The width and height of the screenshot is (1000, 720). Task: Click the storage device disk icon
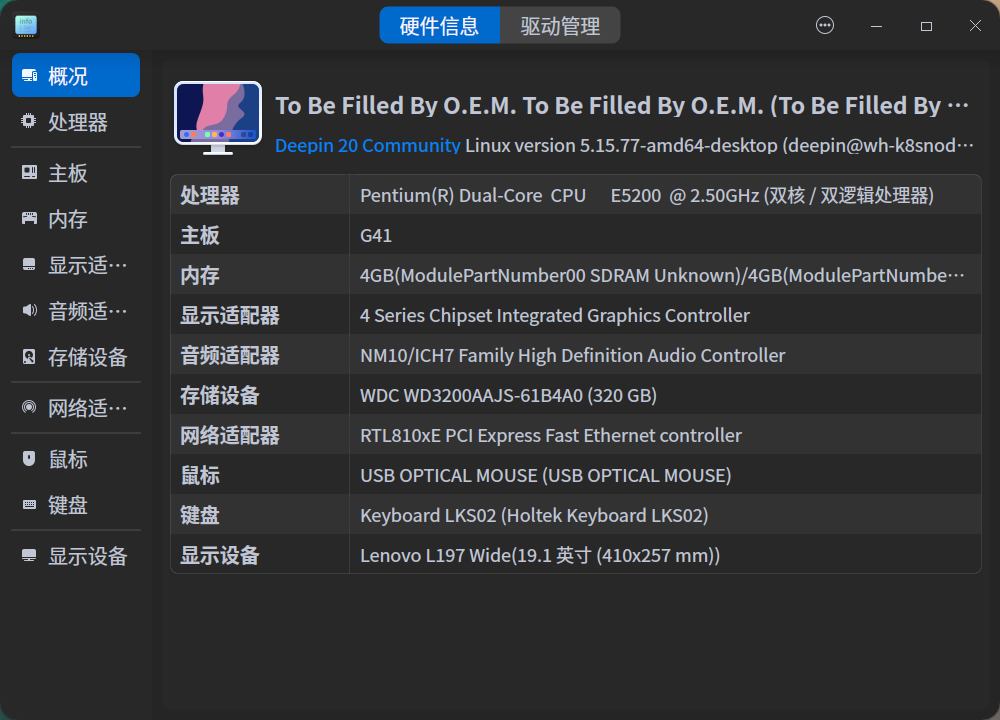(x=29, y=357)
